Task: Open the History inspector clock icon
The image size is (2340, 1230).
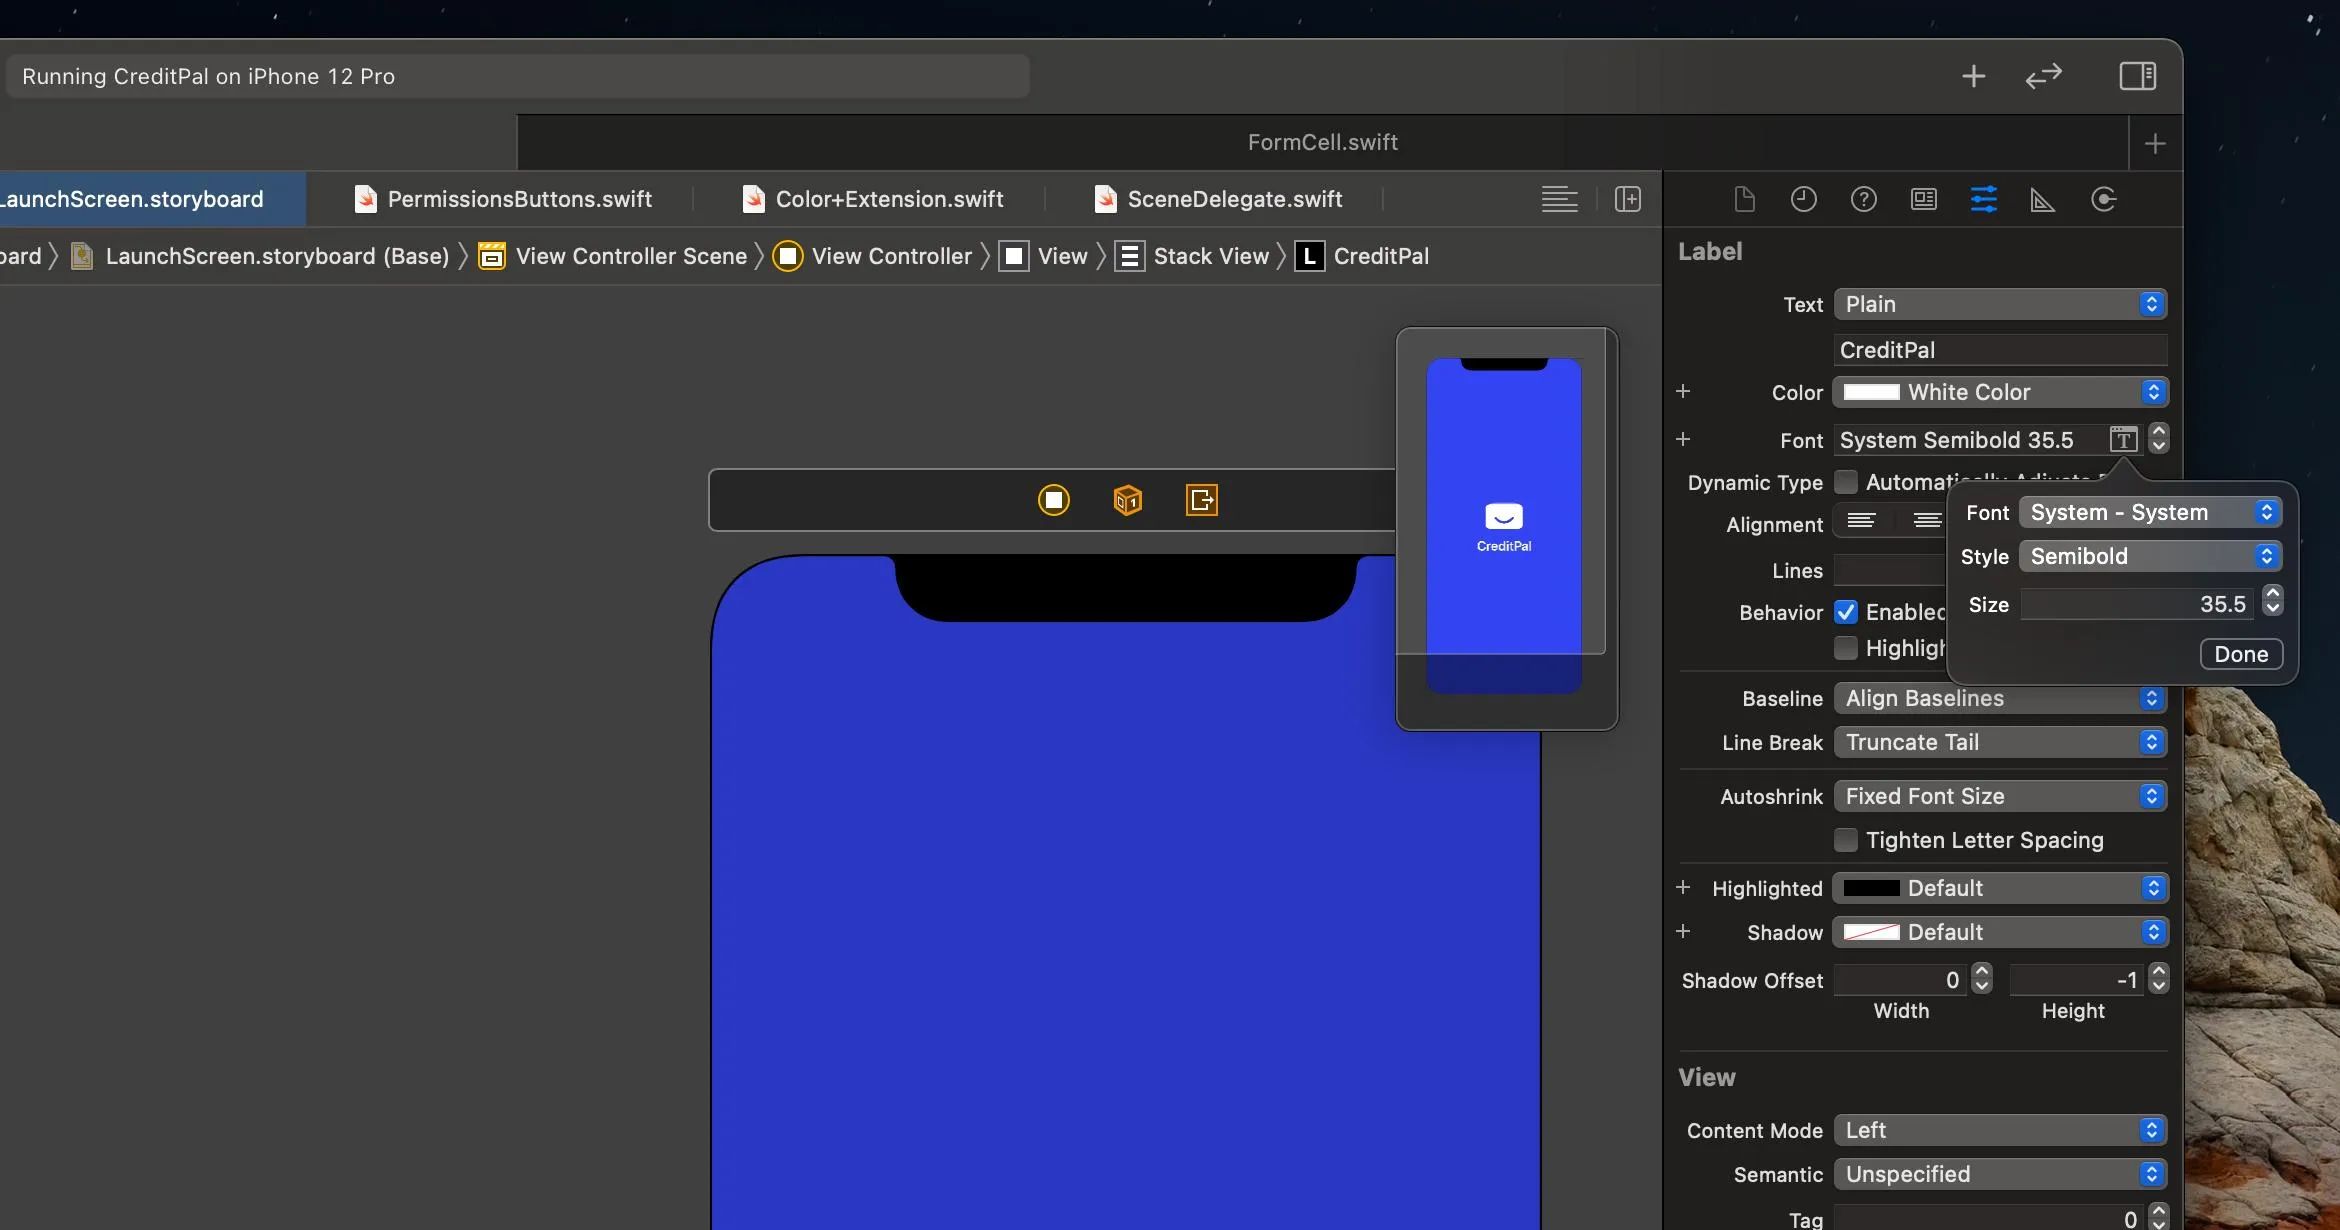Action: coord(1803,199)
